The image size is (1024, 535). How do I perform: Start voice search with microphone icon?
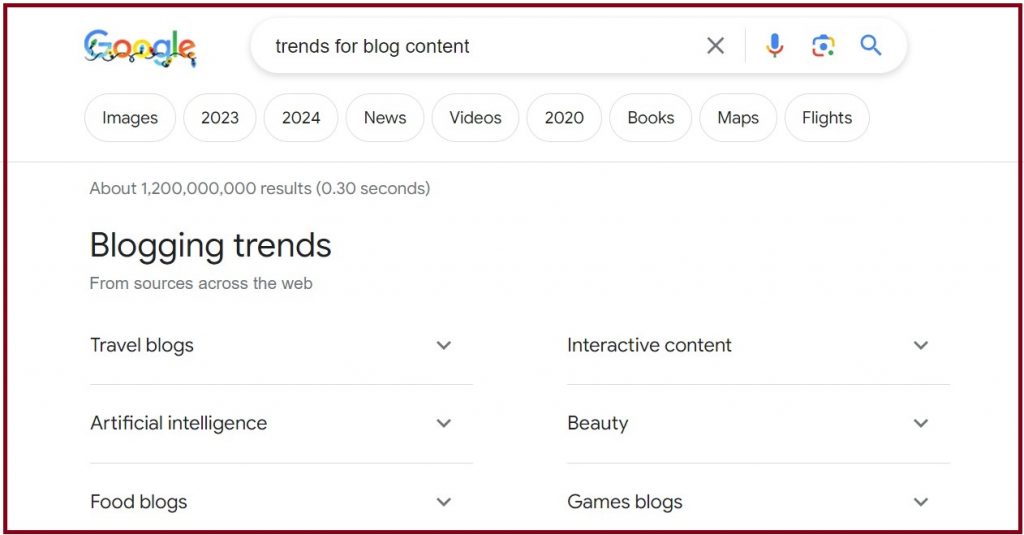(x=774, y=46)
